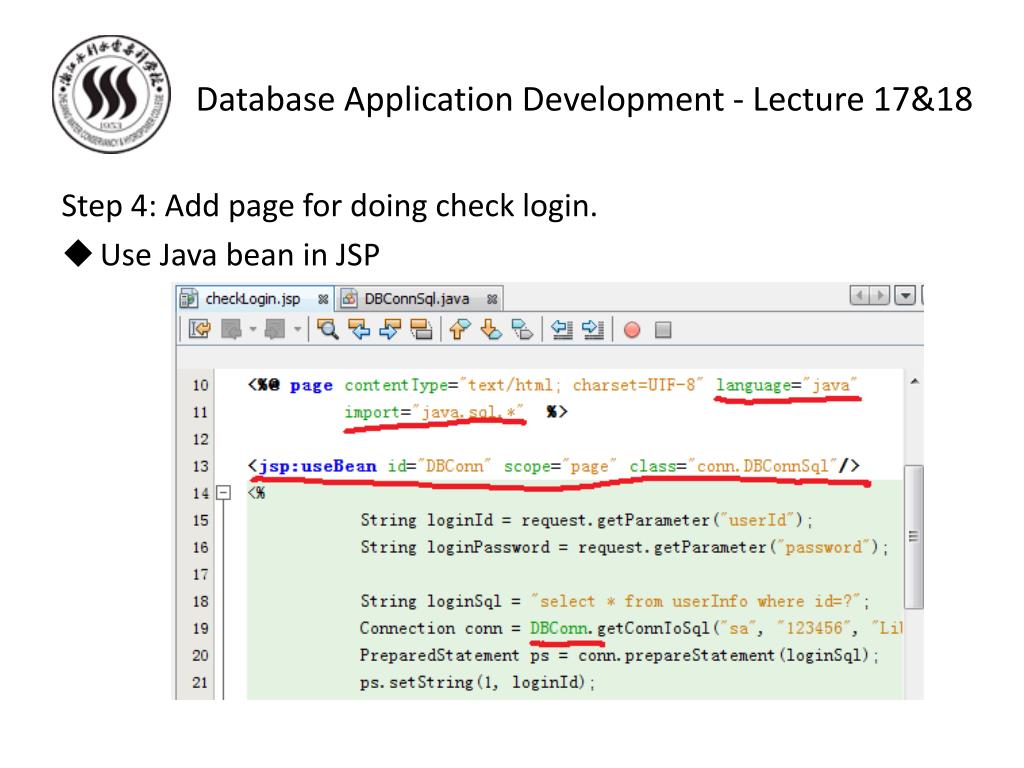The image size is (1024, 768).
Task: Click Toggle Bookmark icon
Action: point(522,329)
